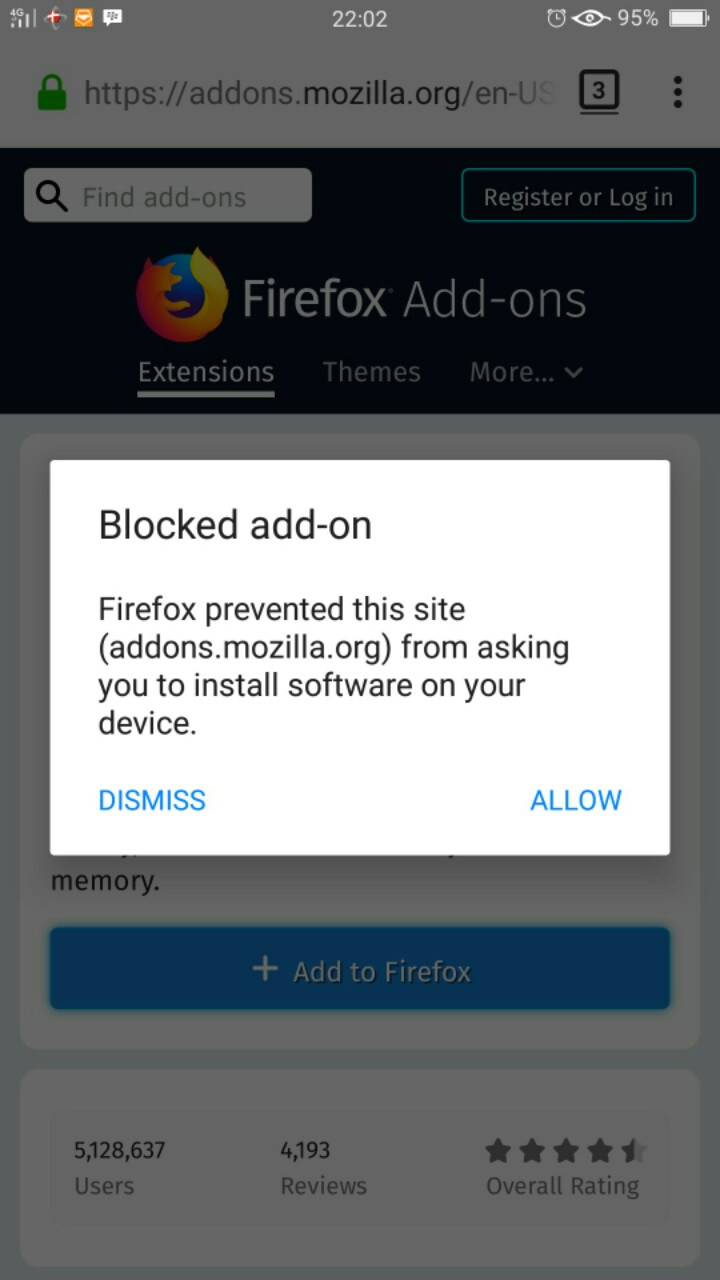
Task: Click the Register or Log in button
Action: coord(578,196)
